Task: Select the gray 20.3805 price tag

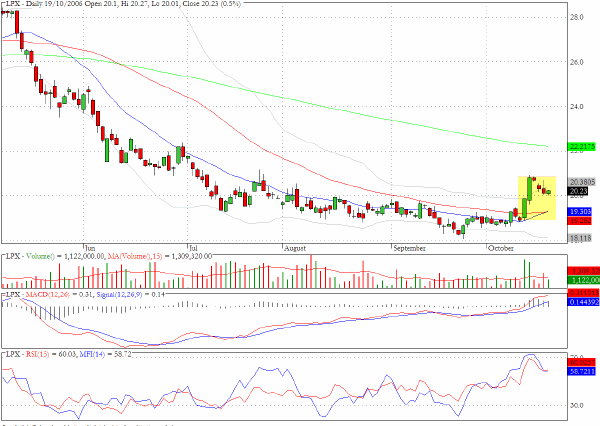Action: 582,182
